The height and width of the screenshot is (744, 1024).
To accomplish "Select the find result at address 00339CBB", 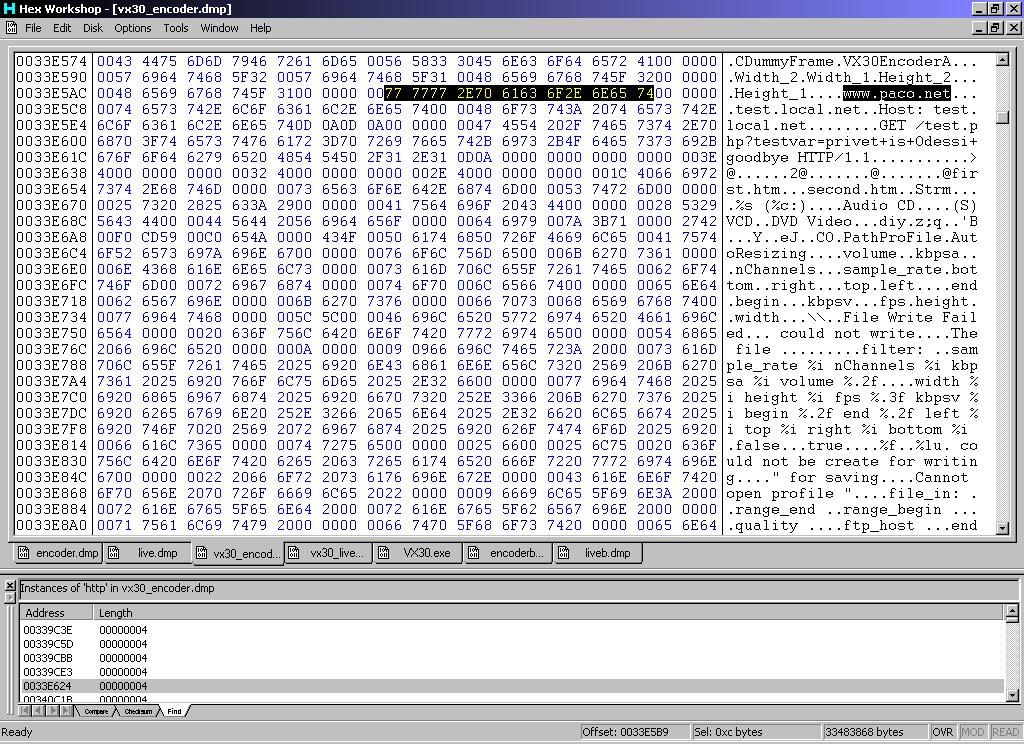I will click(511, 658).
